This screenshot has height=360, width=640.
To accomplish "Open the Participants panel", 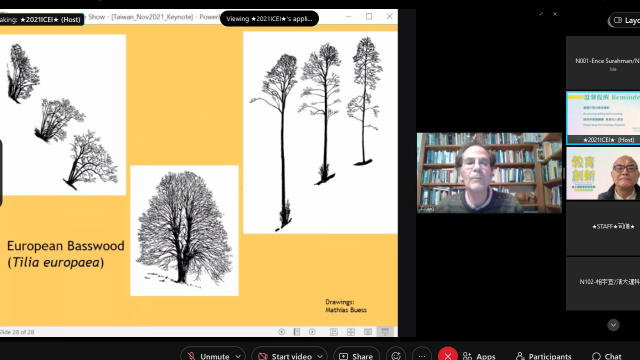I will (x=544, y=356).
